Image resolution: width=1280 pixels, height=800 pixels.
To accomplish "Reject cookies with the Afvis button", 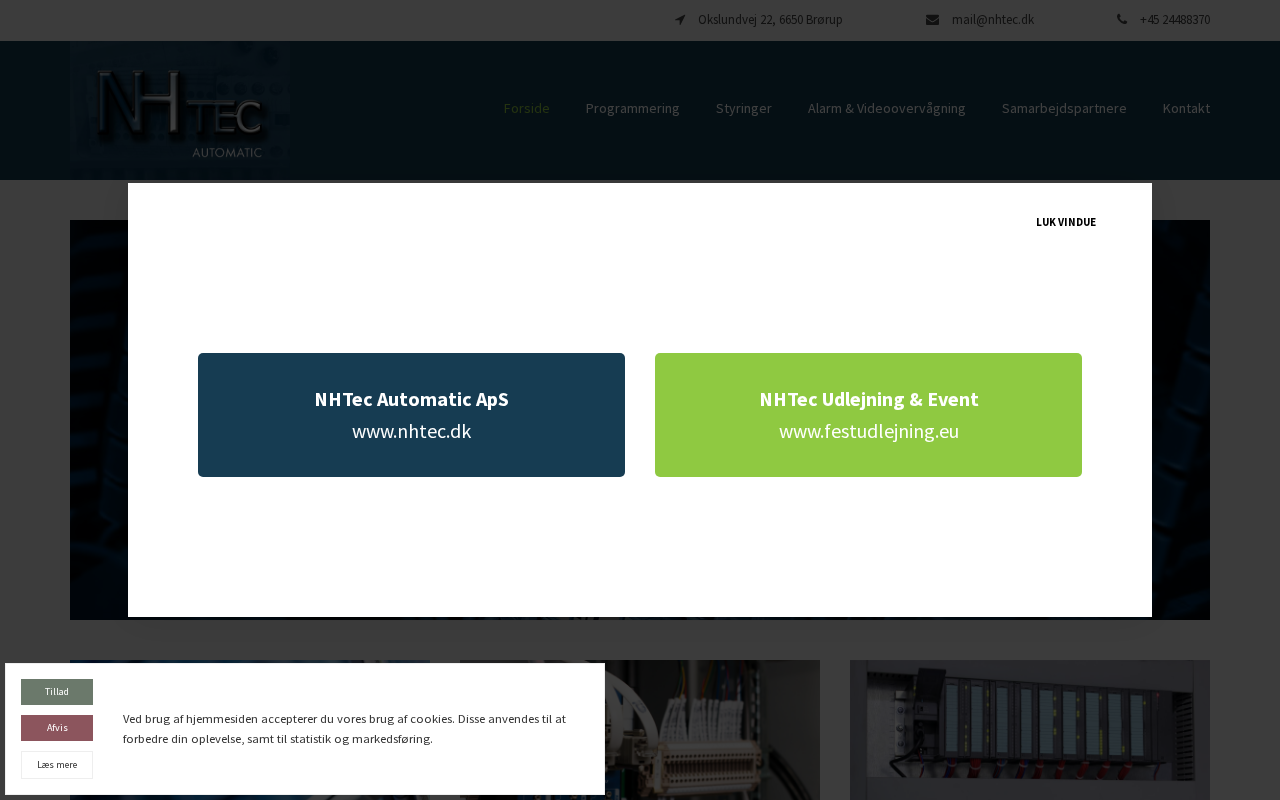I will point(57,728).
